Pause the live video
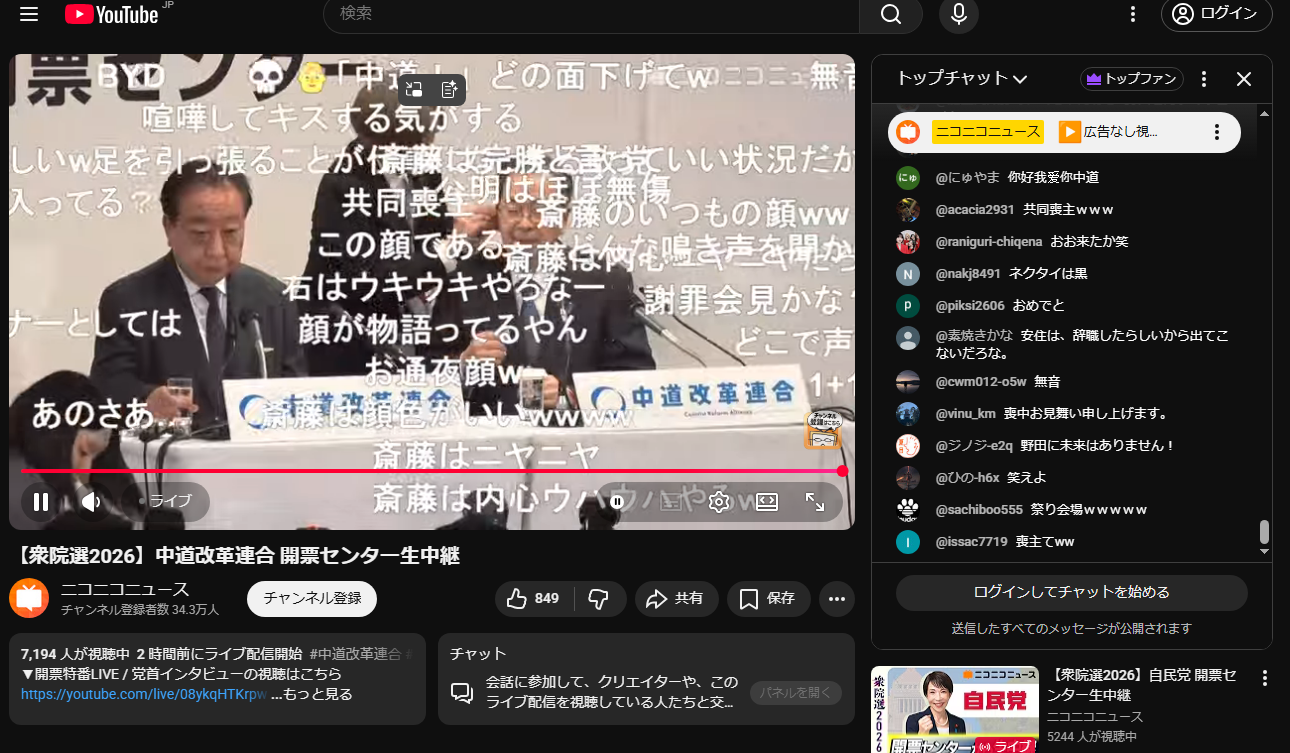 click(x=41, y=502)
